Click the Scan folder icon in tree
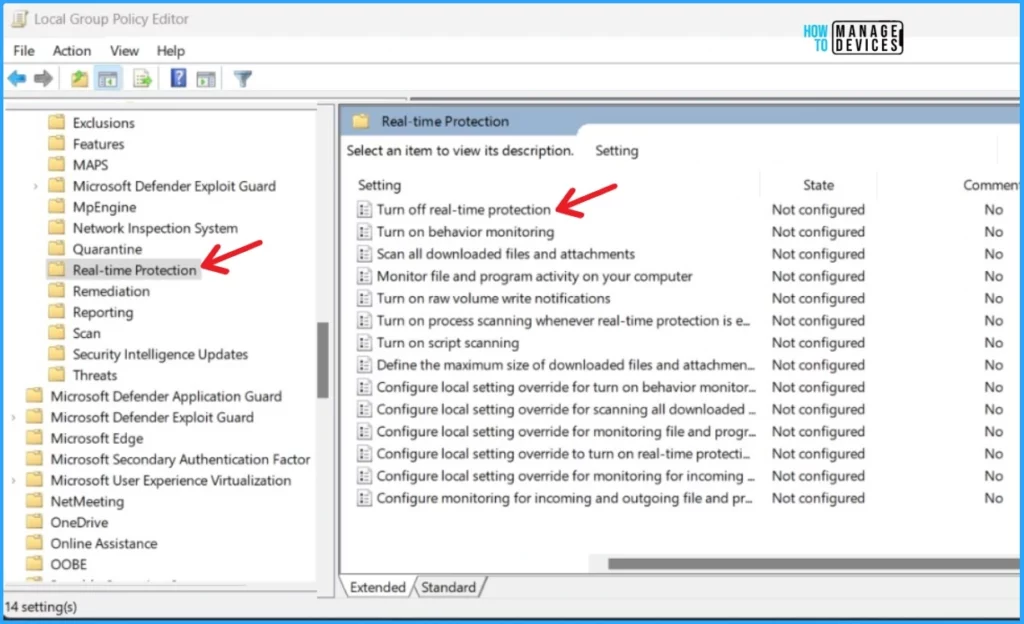The image size is (1024, 624). (x=57, y=332)
